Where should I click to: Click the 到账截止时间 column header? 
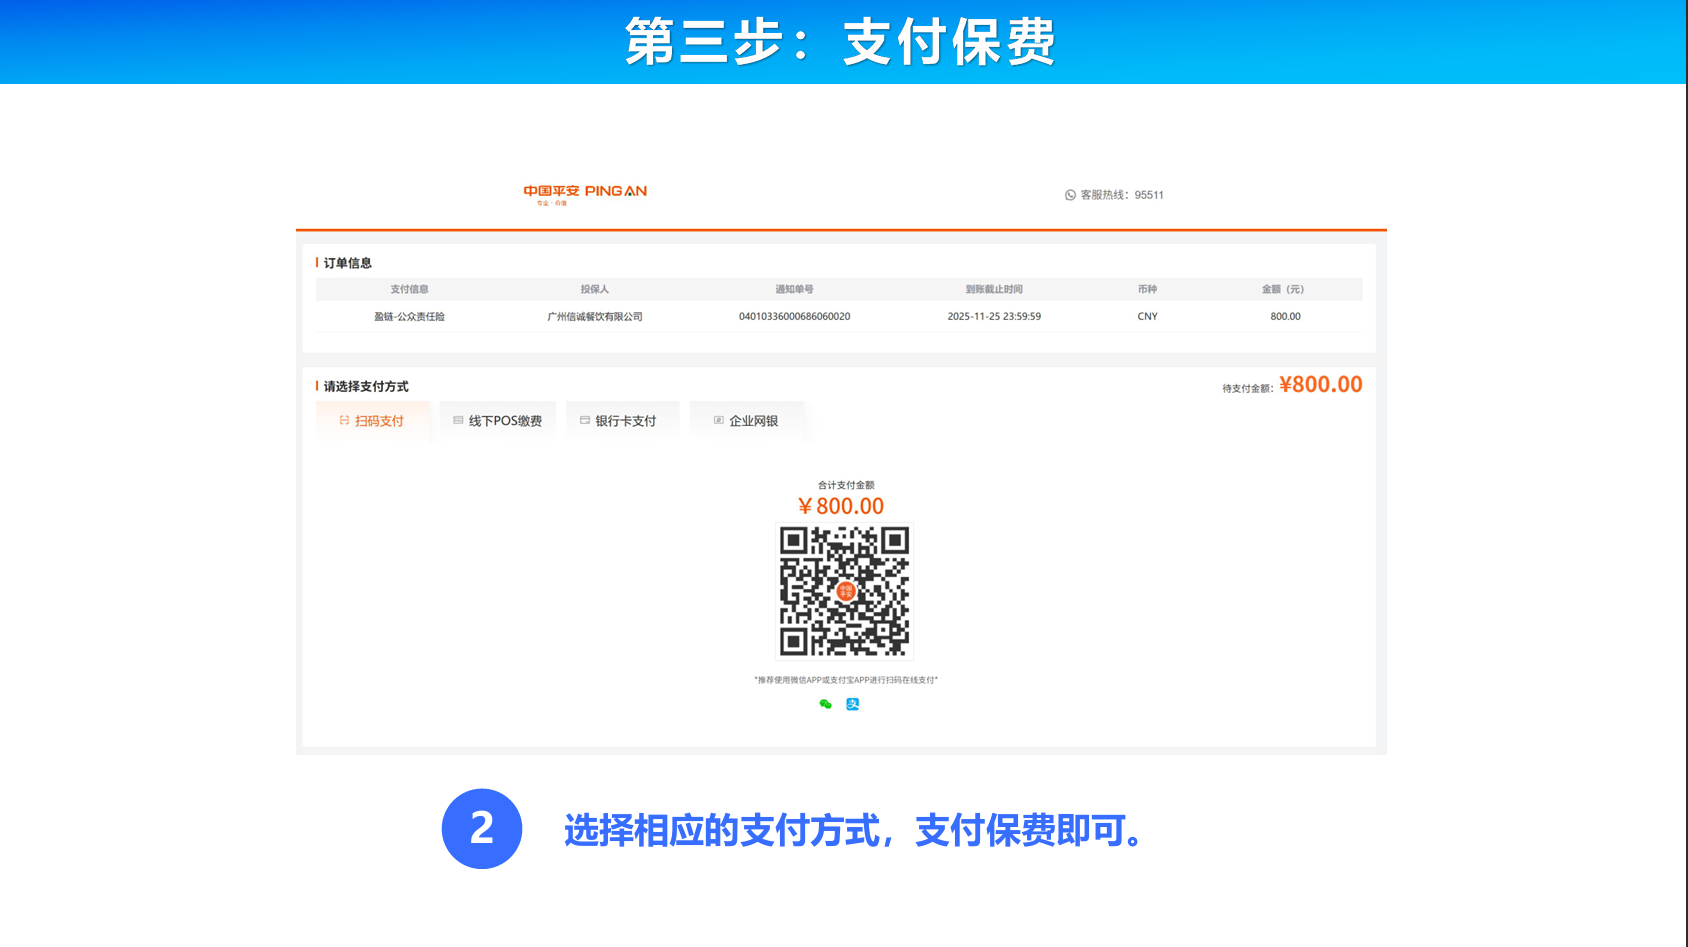[994, 289]
